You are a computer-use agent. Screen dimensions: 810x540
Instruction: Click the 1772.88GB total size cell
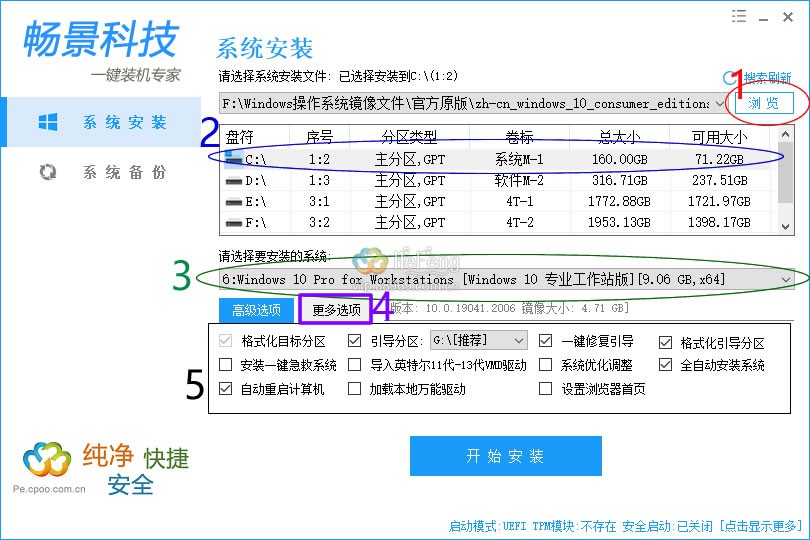(x=619, y=202)
